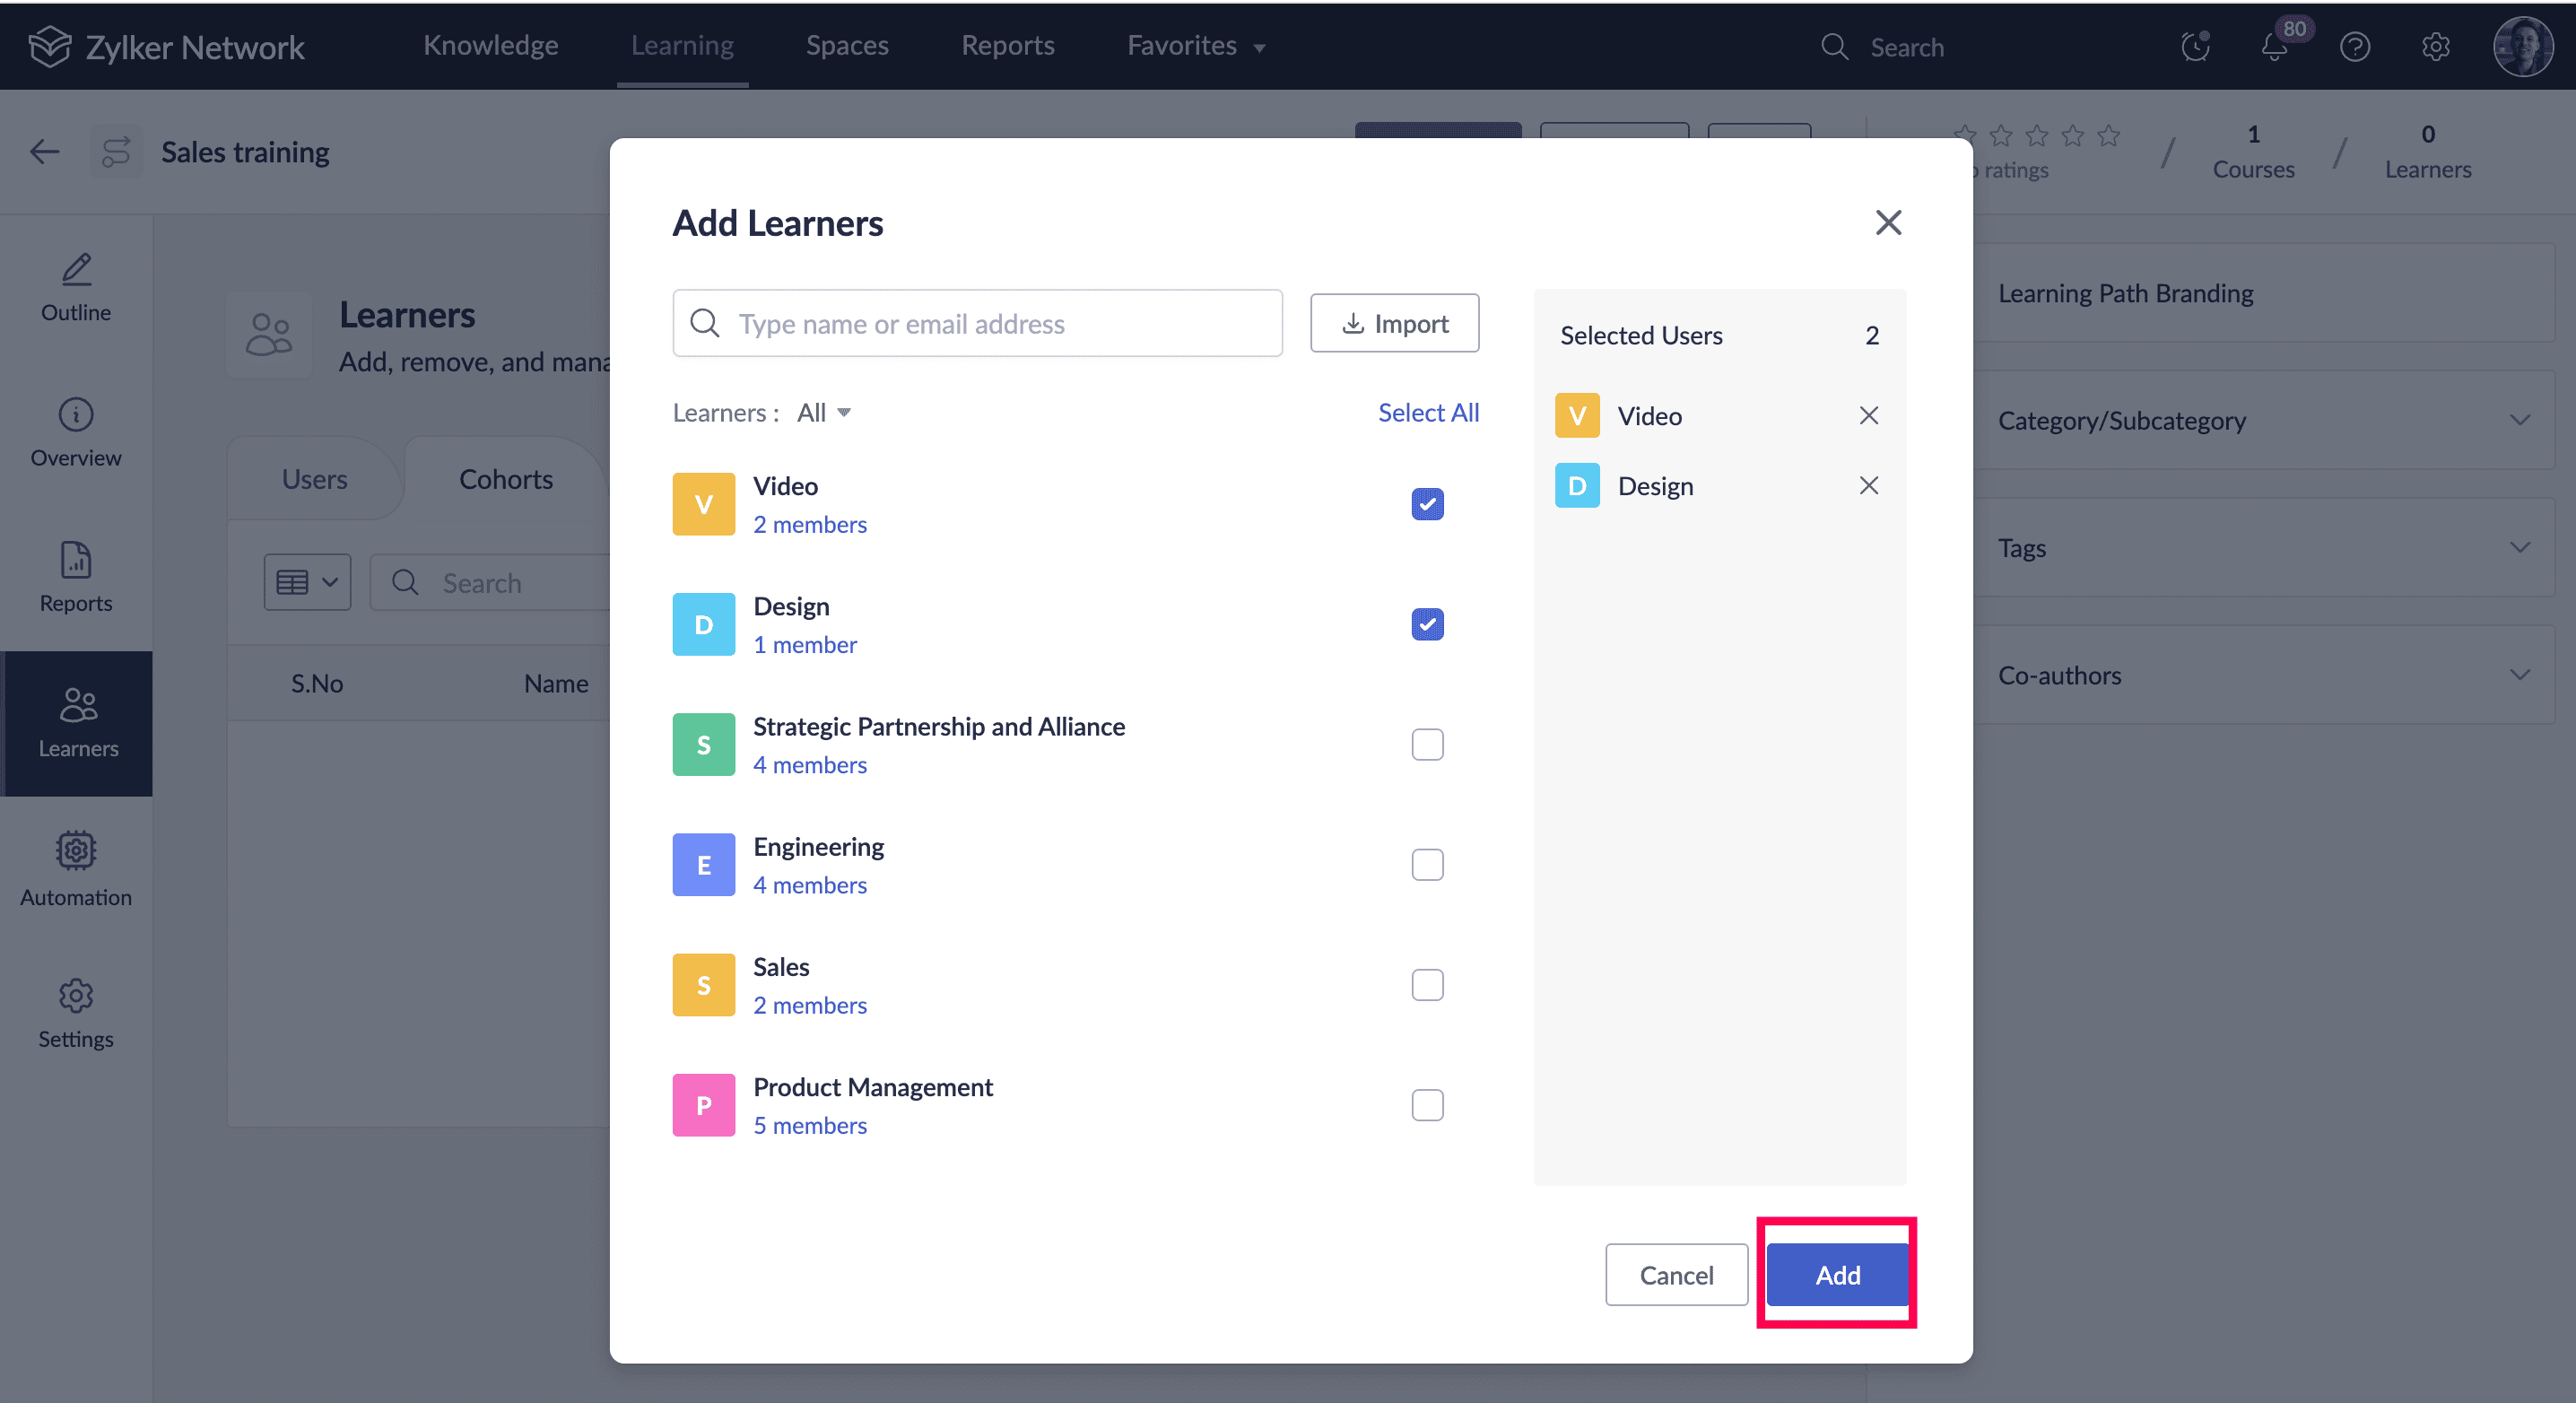The image size is (2576, 1403).
Task: Click the Select All link
Action: tap(1427, 412)
